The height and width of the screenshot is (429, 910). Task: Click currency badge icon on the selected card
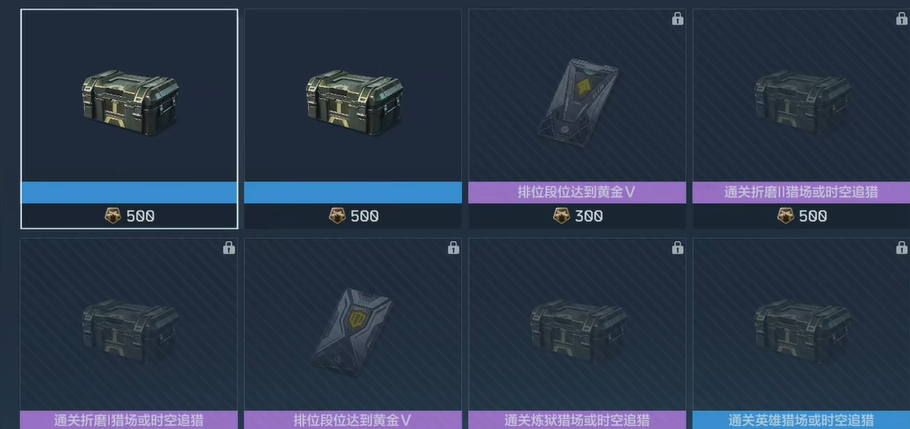[113, 216]
